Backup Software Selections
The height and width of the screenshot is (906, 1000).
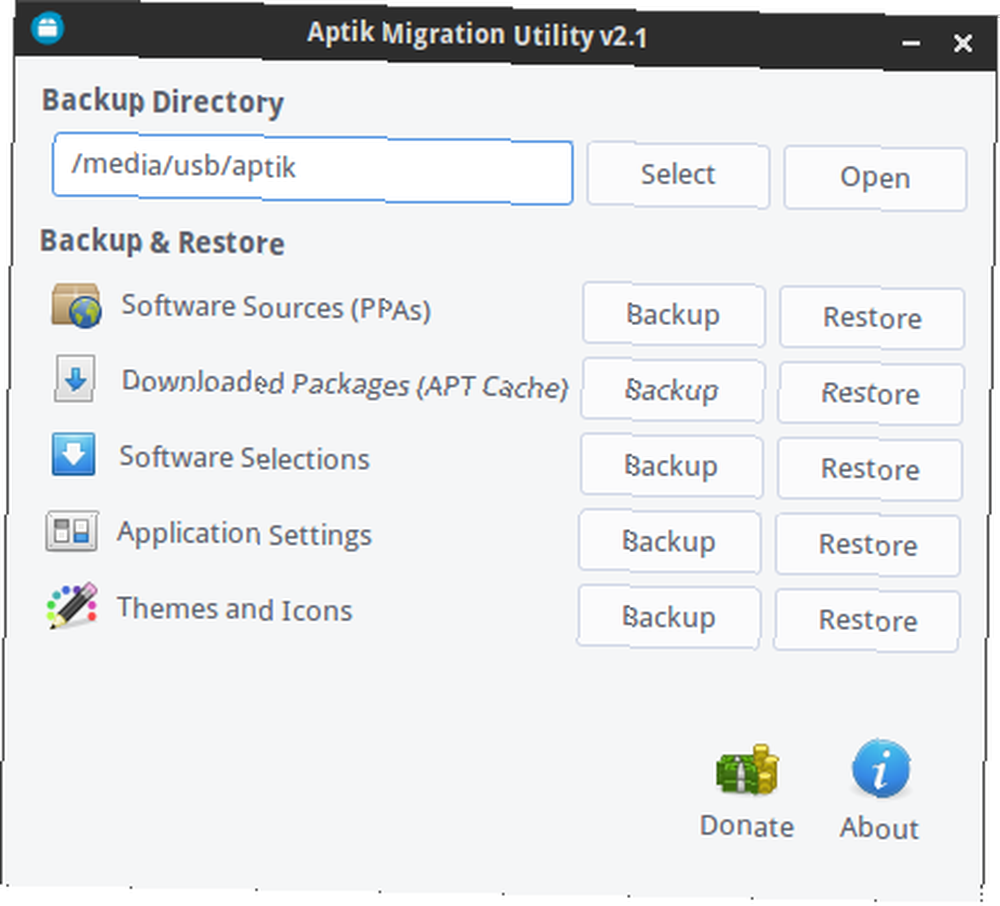[671, 466]
